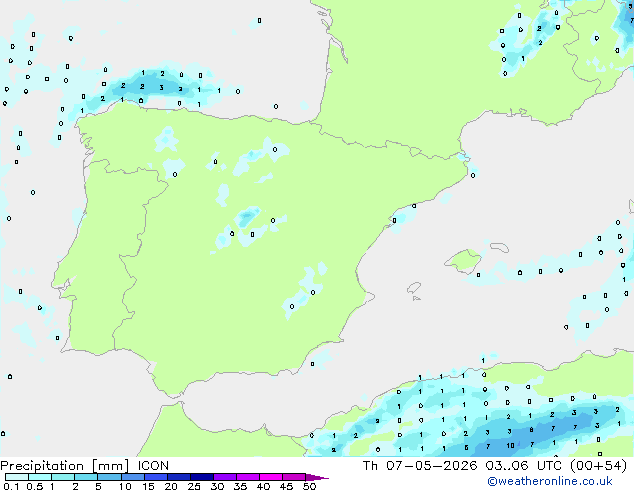
Task: Click the legend label '20'
Action: [x=171, y=486]
